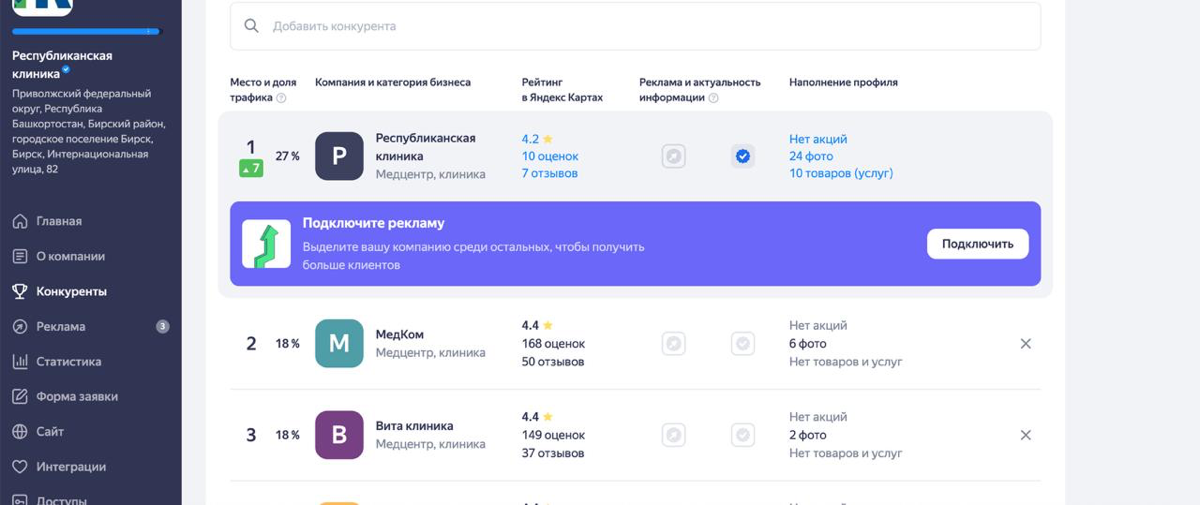The height and width of the screenshot is (505, 1200).
Task: Click the document icon beside О компании
Action: (x=19, y=256)
